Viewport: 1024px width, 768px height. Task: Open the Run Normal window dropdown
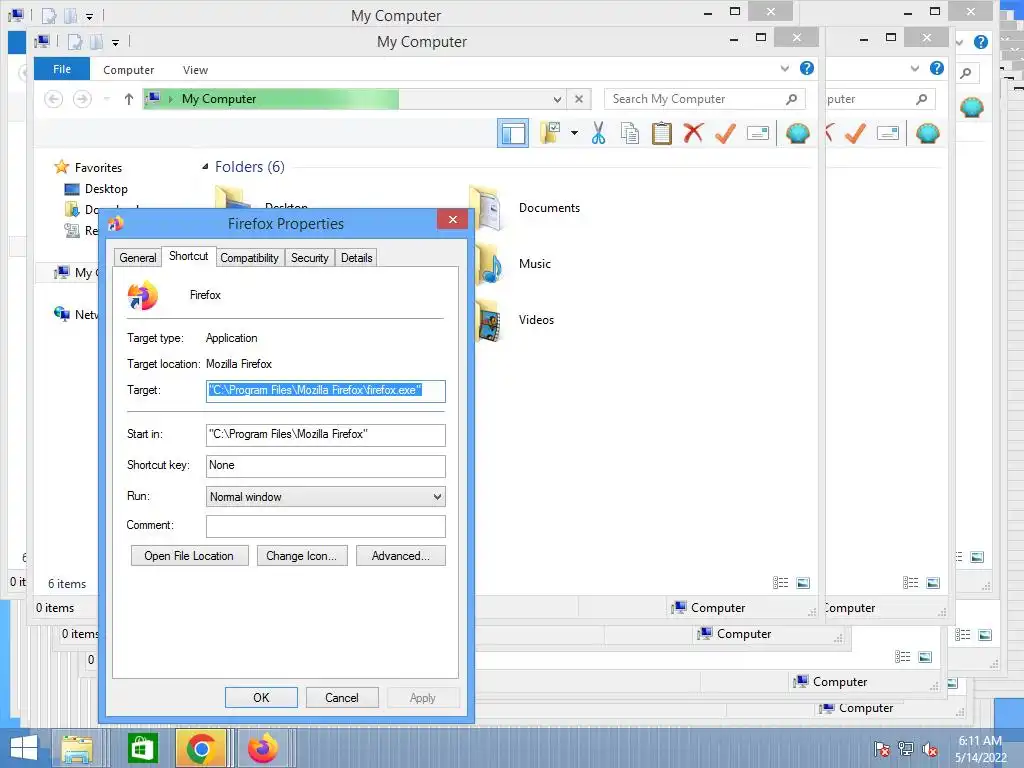pos(325,497)
